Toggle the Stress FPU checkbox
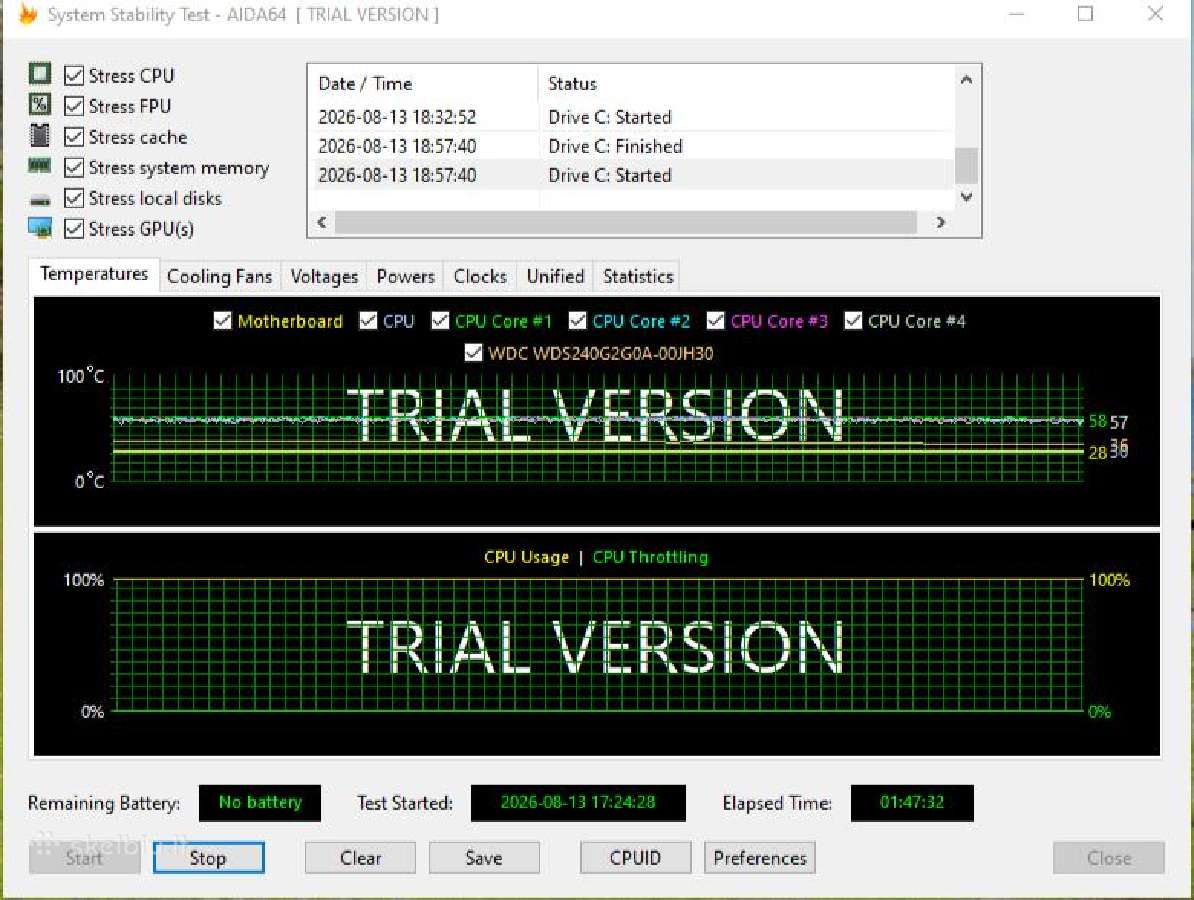This screenshot has height=900, width=1194. pyautogui.click(x=74, y=106)
